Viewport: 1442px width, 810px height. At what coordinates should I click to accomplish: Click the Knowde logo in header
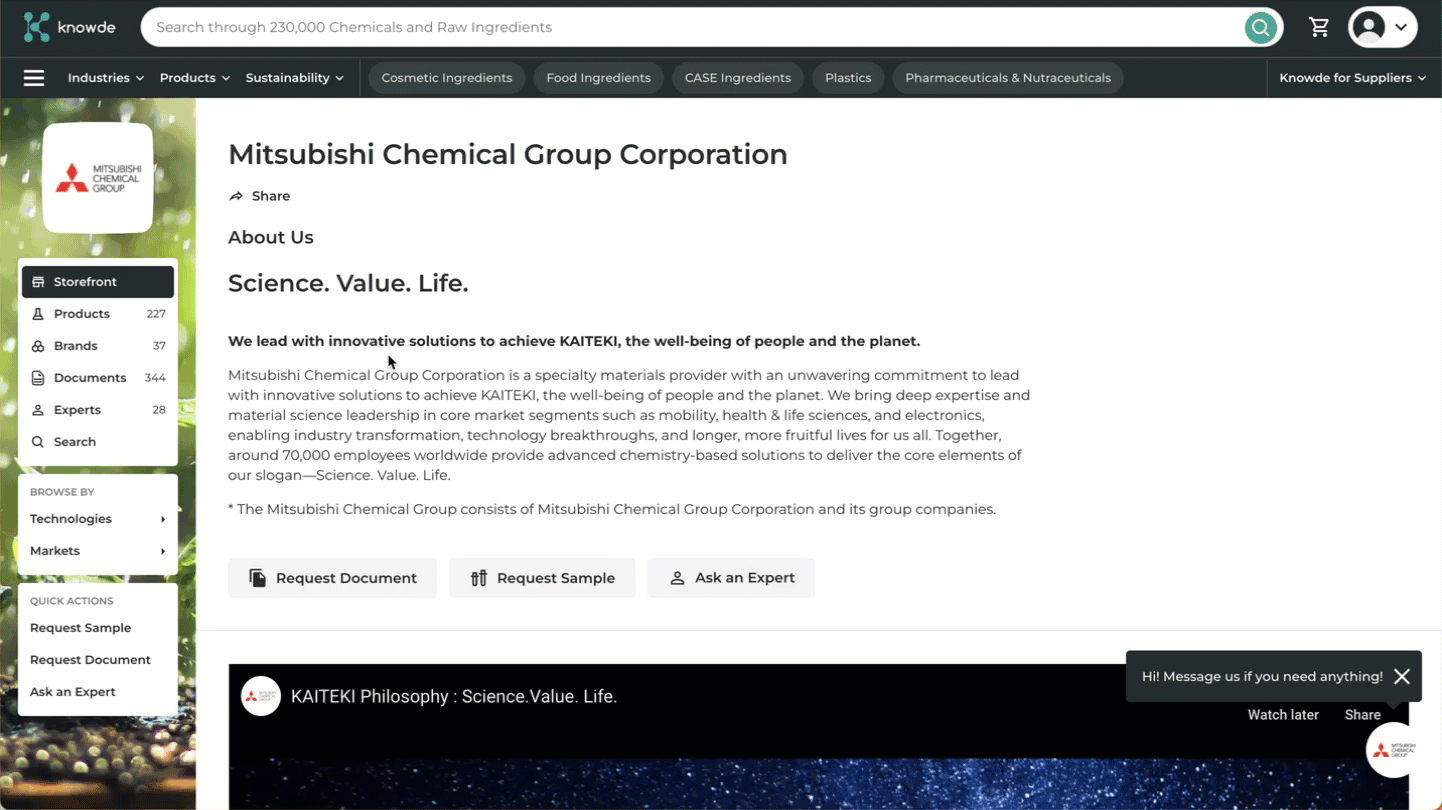pos(69,27)
